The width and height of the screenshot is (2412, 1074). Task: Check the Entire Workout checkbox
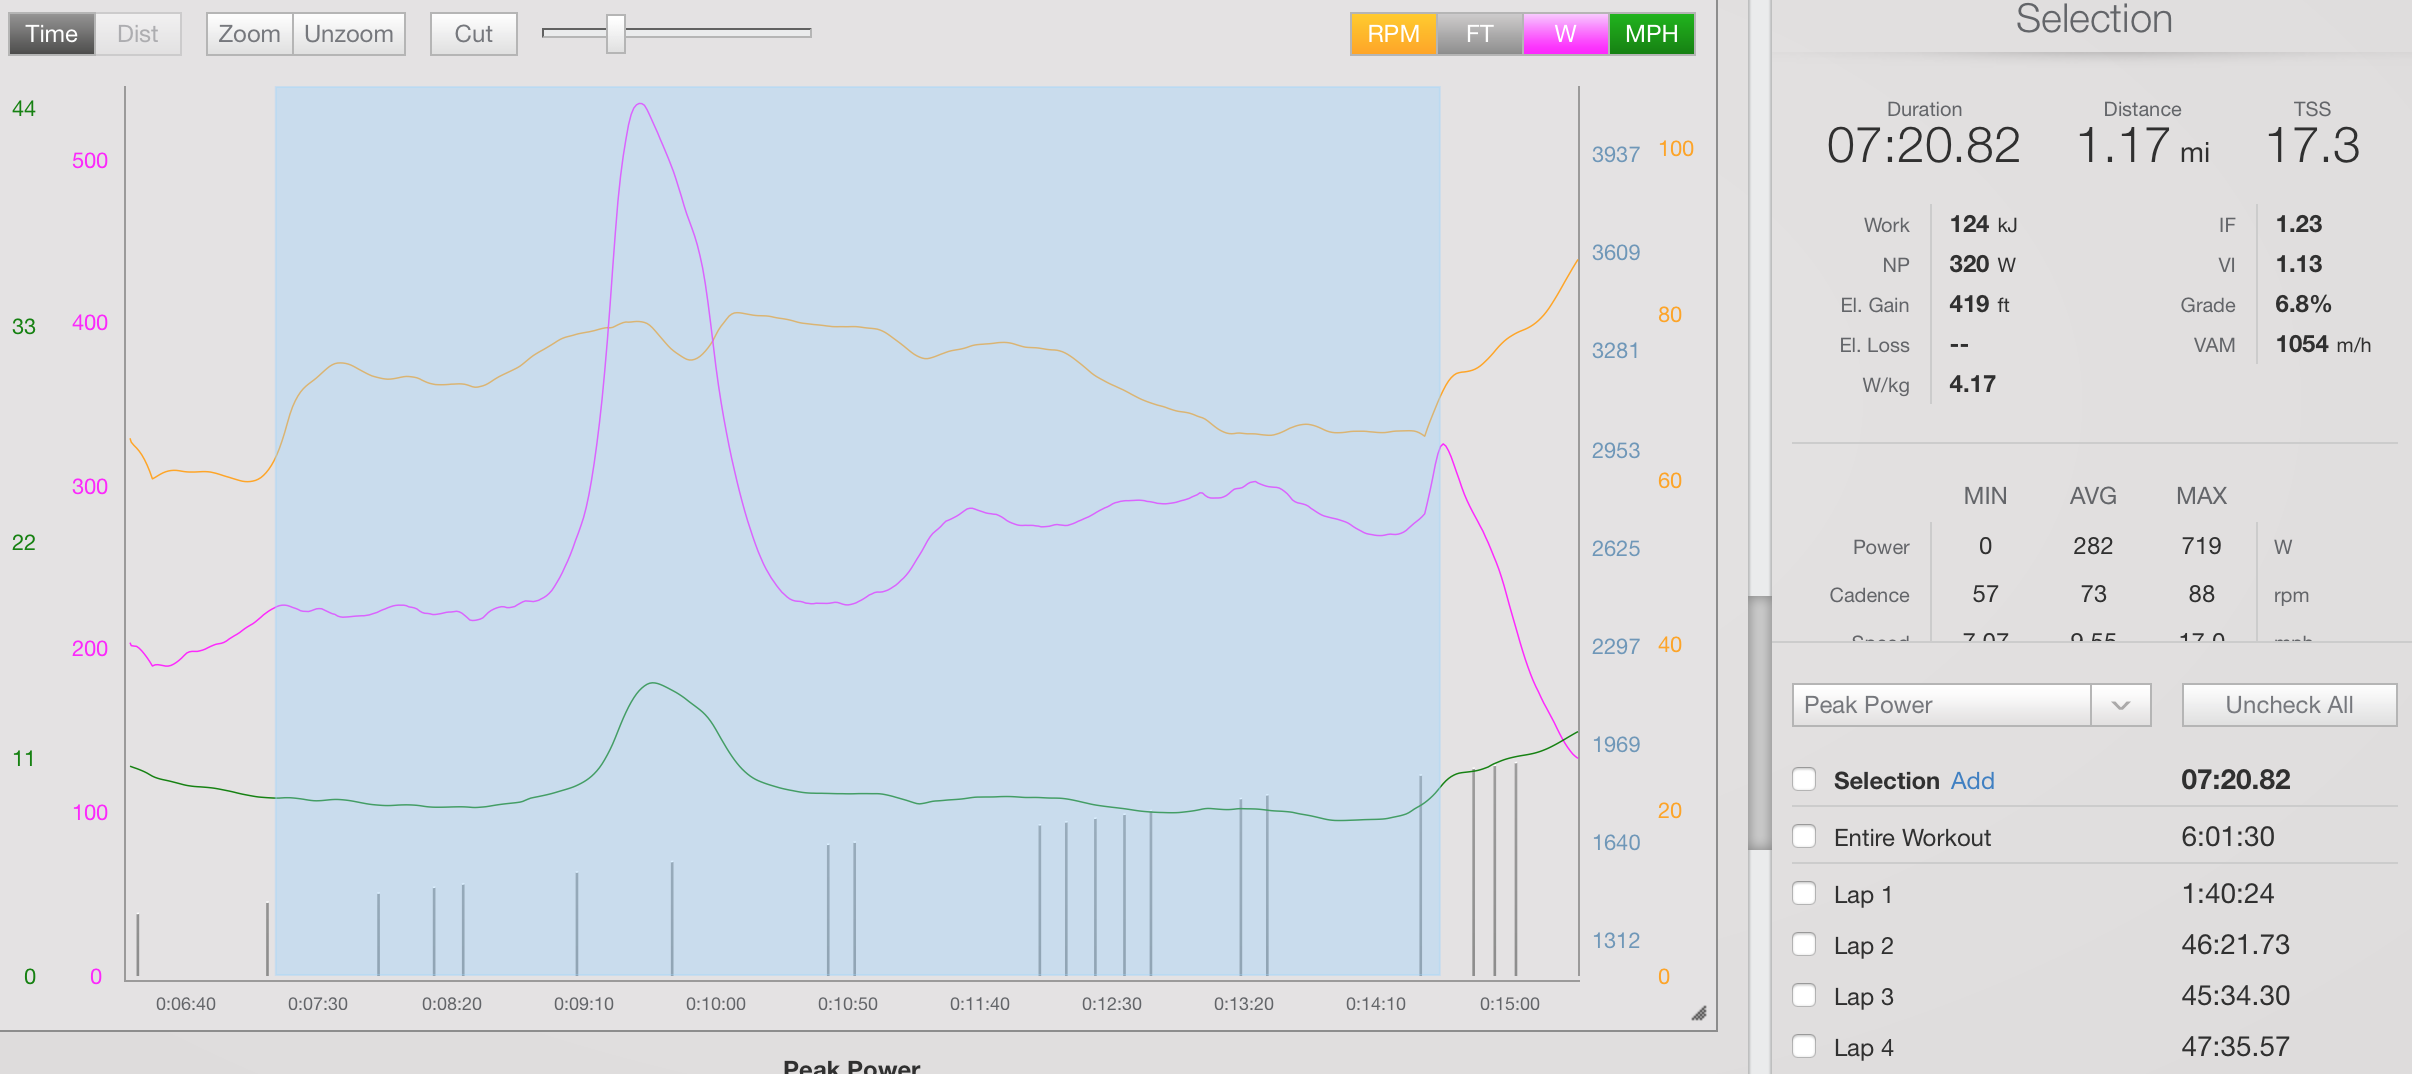click(x=1804, y=837)
